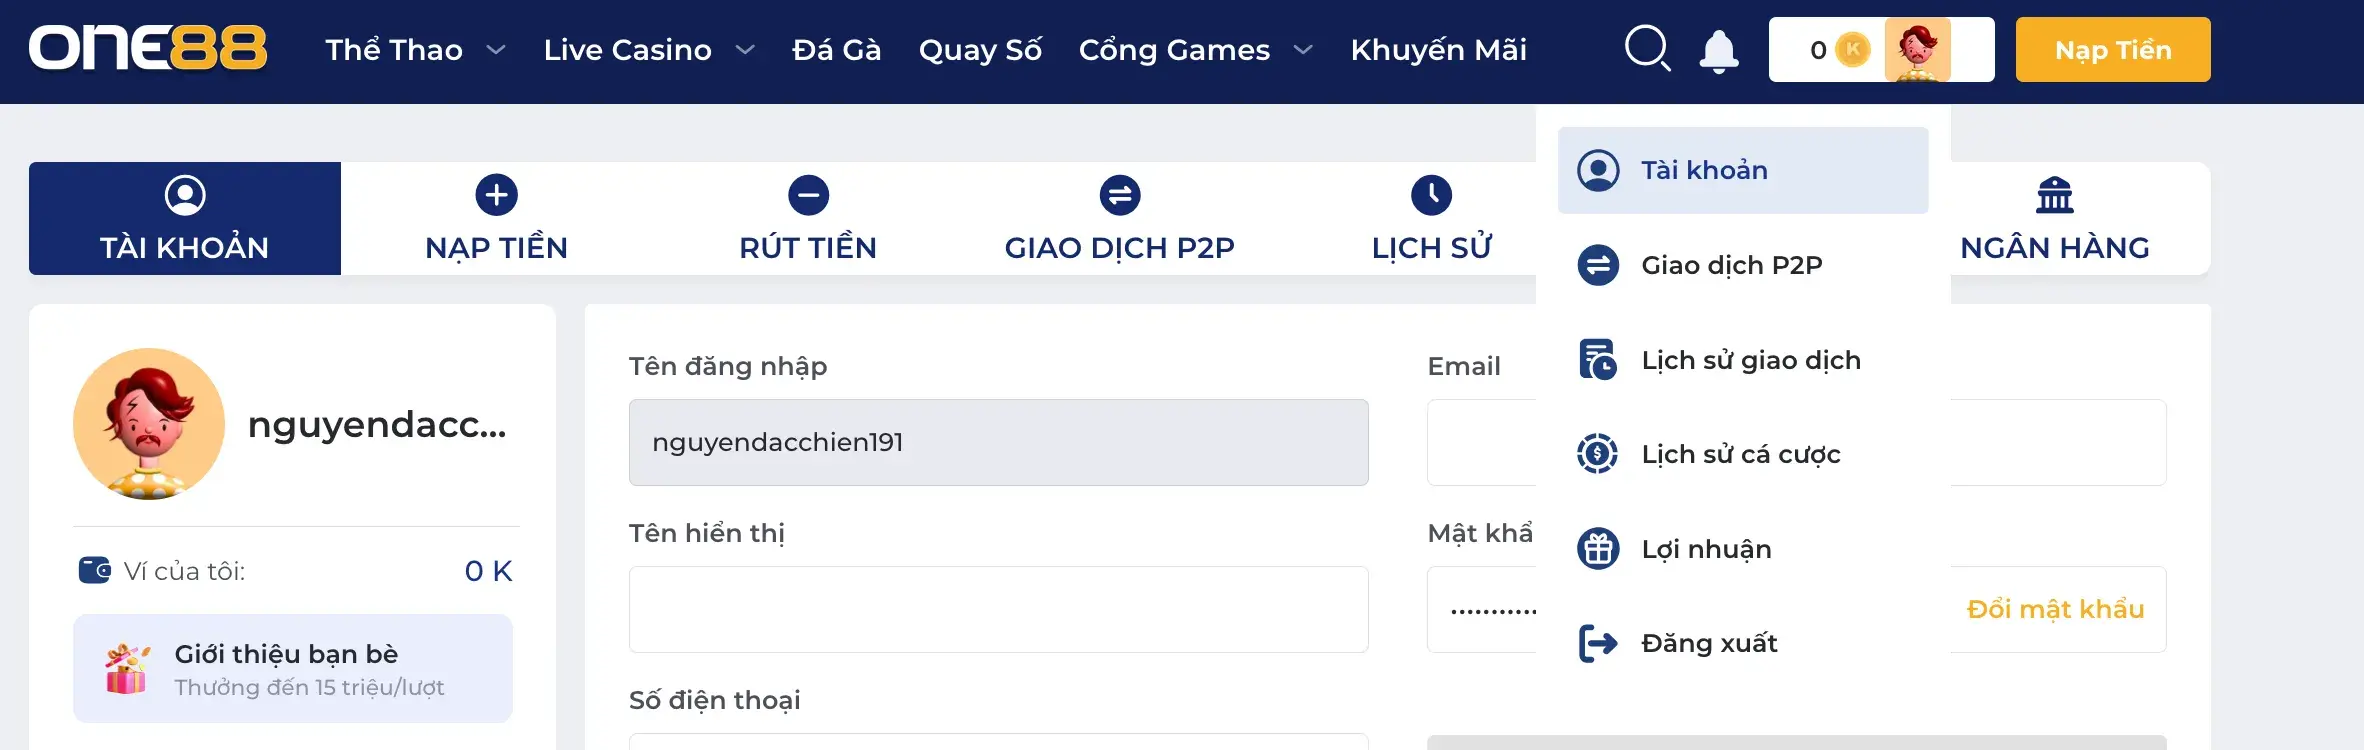Click Đổi mật khẩu to change password
This screenshot has width=2364, height=750.
pos(2055,608)
